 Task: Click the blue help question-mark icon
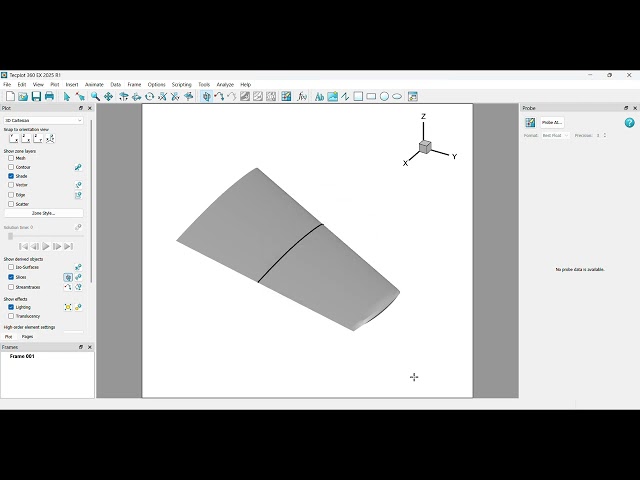pyautogui.click(x=629, y=122)
